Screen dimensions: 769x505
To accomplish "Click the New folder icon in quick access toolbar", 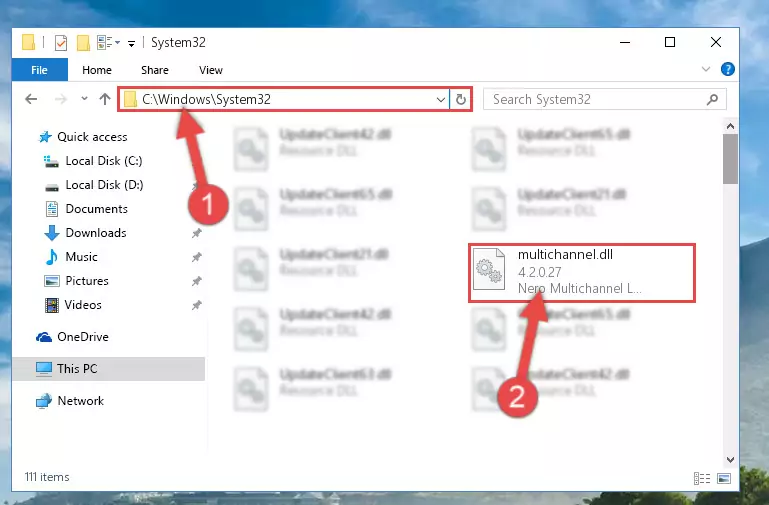I will 83,43.
